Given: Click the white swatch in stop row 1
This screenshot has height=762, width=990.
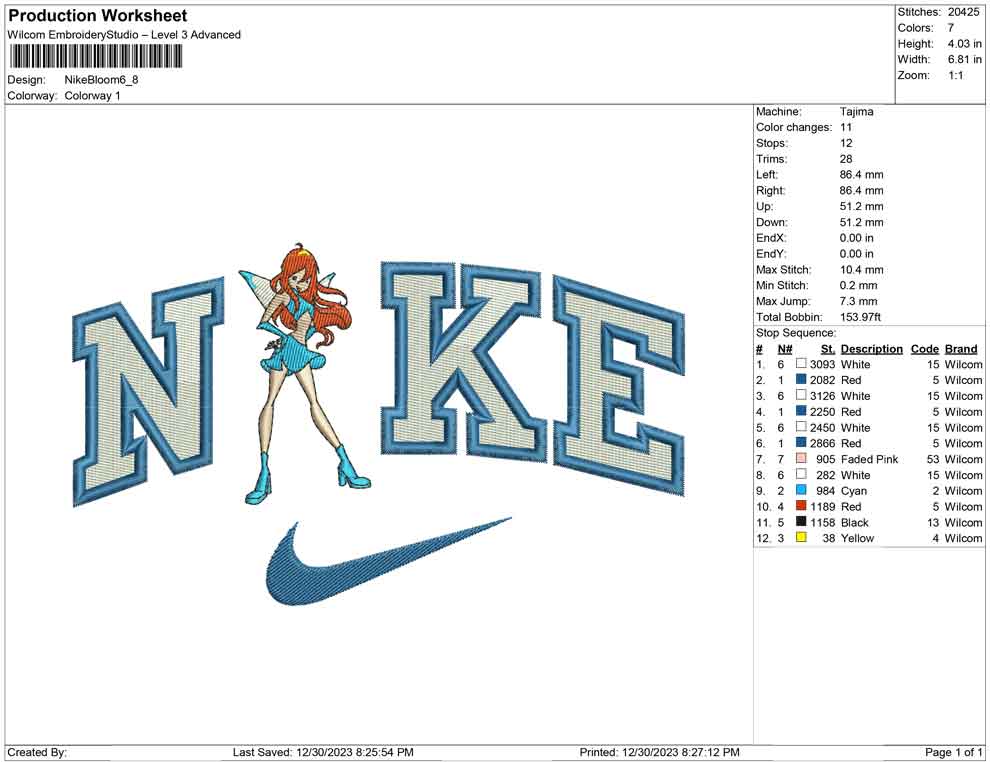Looking at the screenshot, I should coord(801,364).
